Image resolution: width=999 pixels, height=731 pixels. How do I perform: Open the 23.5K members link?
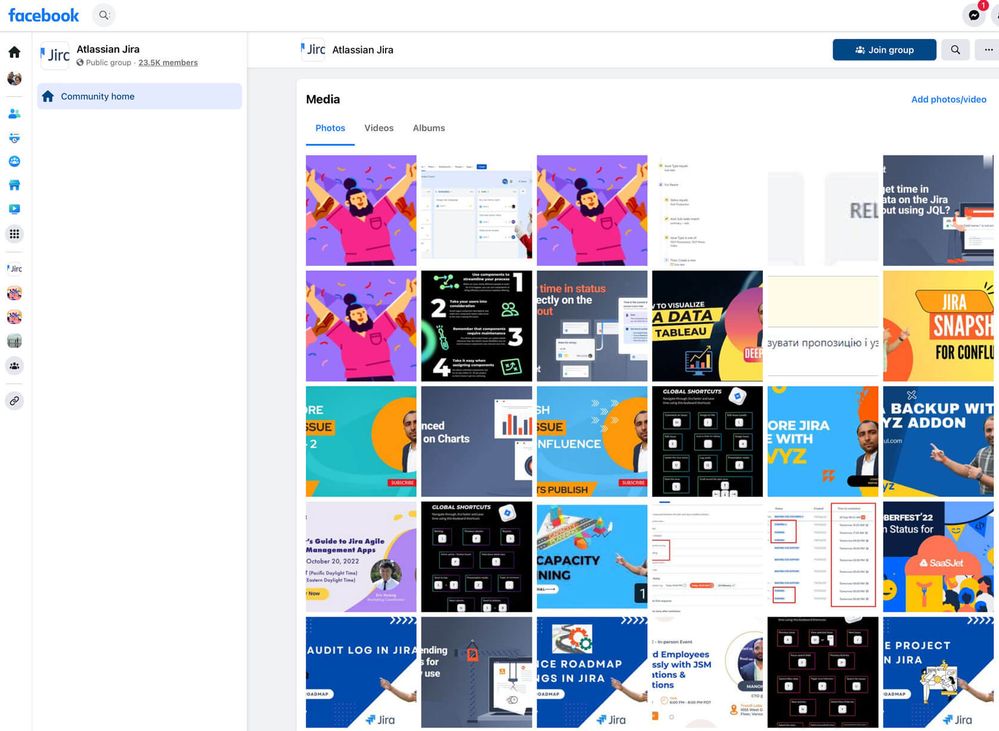(x=168, y=62)
